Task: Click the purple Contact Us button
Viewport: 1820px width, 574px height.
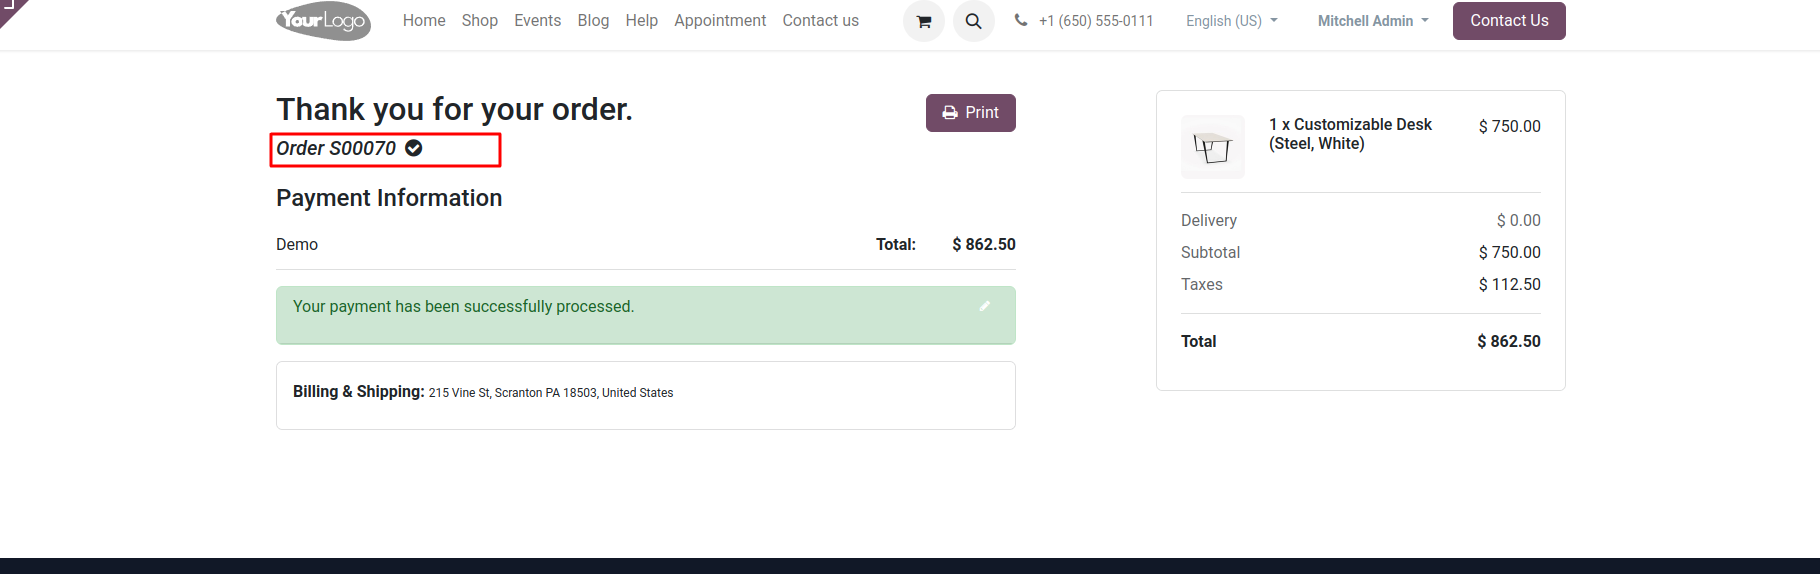Action: (1509, 21)
